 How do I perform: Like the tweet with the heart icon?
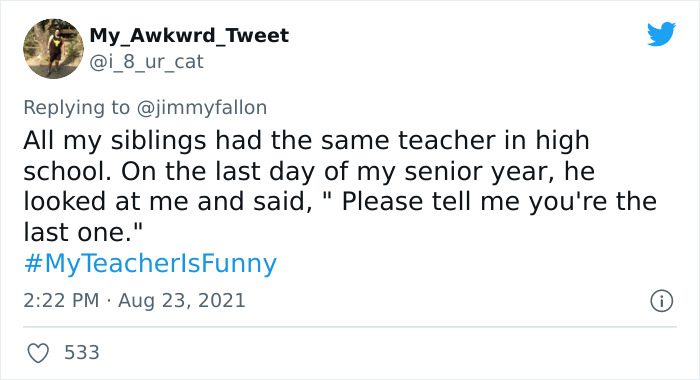pos(38,353)
